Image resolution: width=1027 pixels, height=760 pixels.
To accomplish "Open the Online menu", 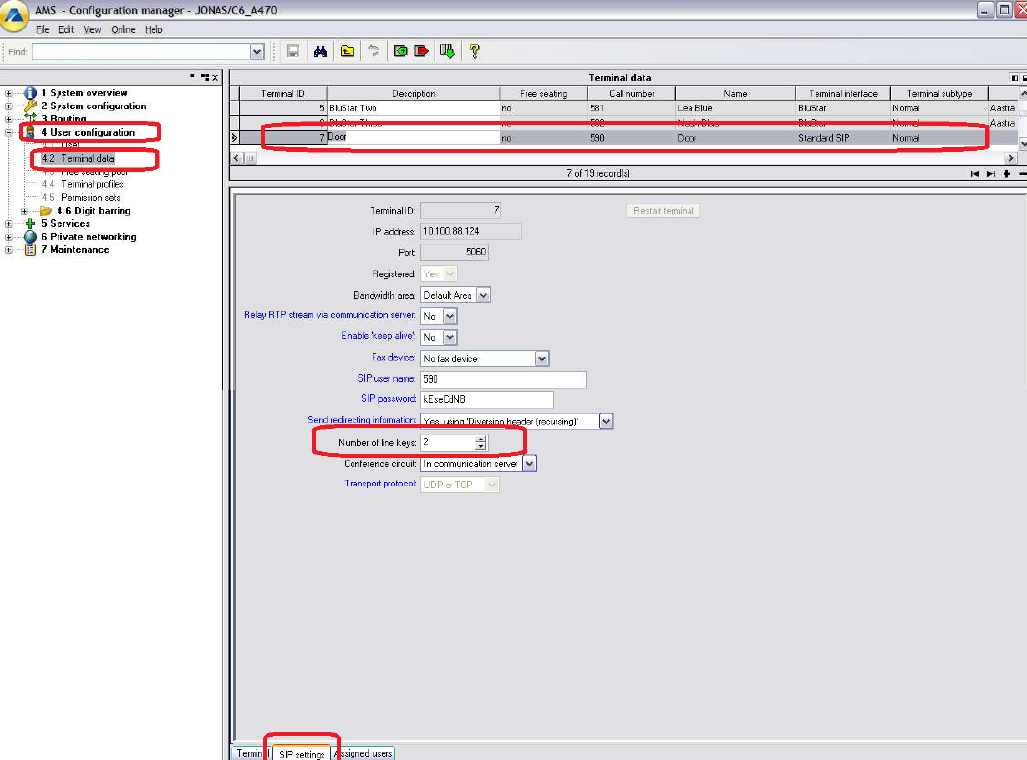I will 123,30.
